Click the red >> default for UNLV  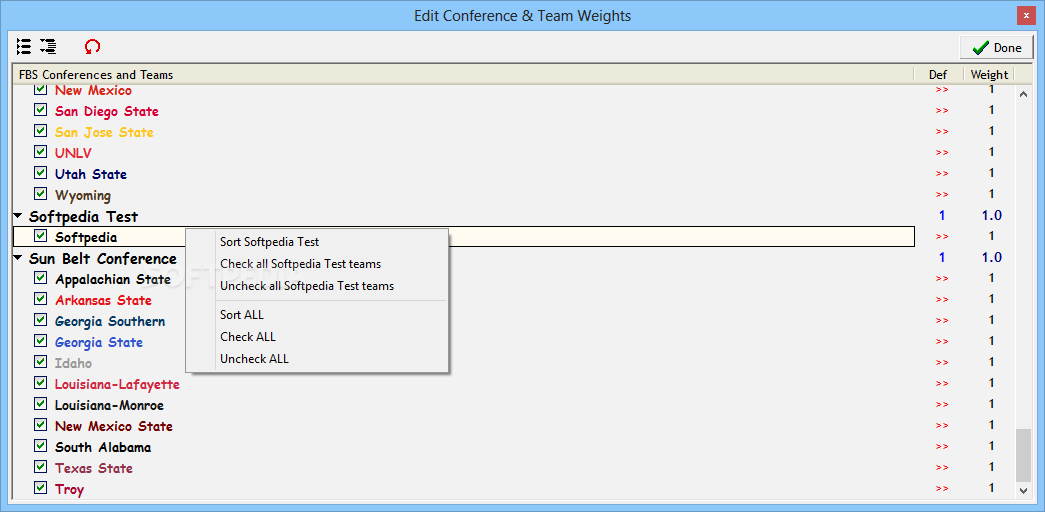click(942, 153)
